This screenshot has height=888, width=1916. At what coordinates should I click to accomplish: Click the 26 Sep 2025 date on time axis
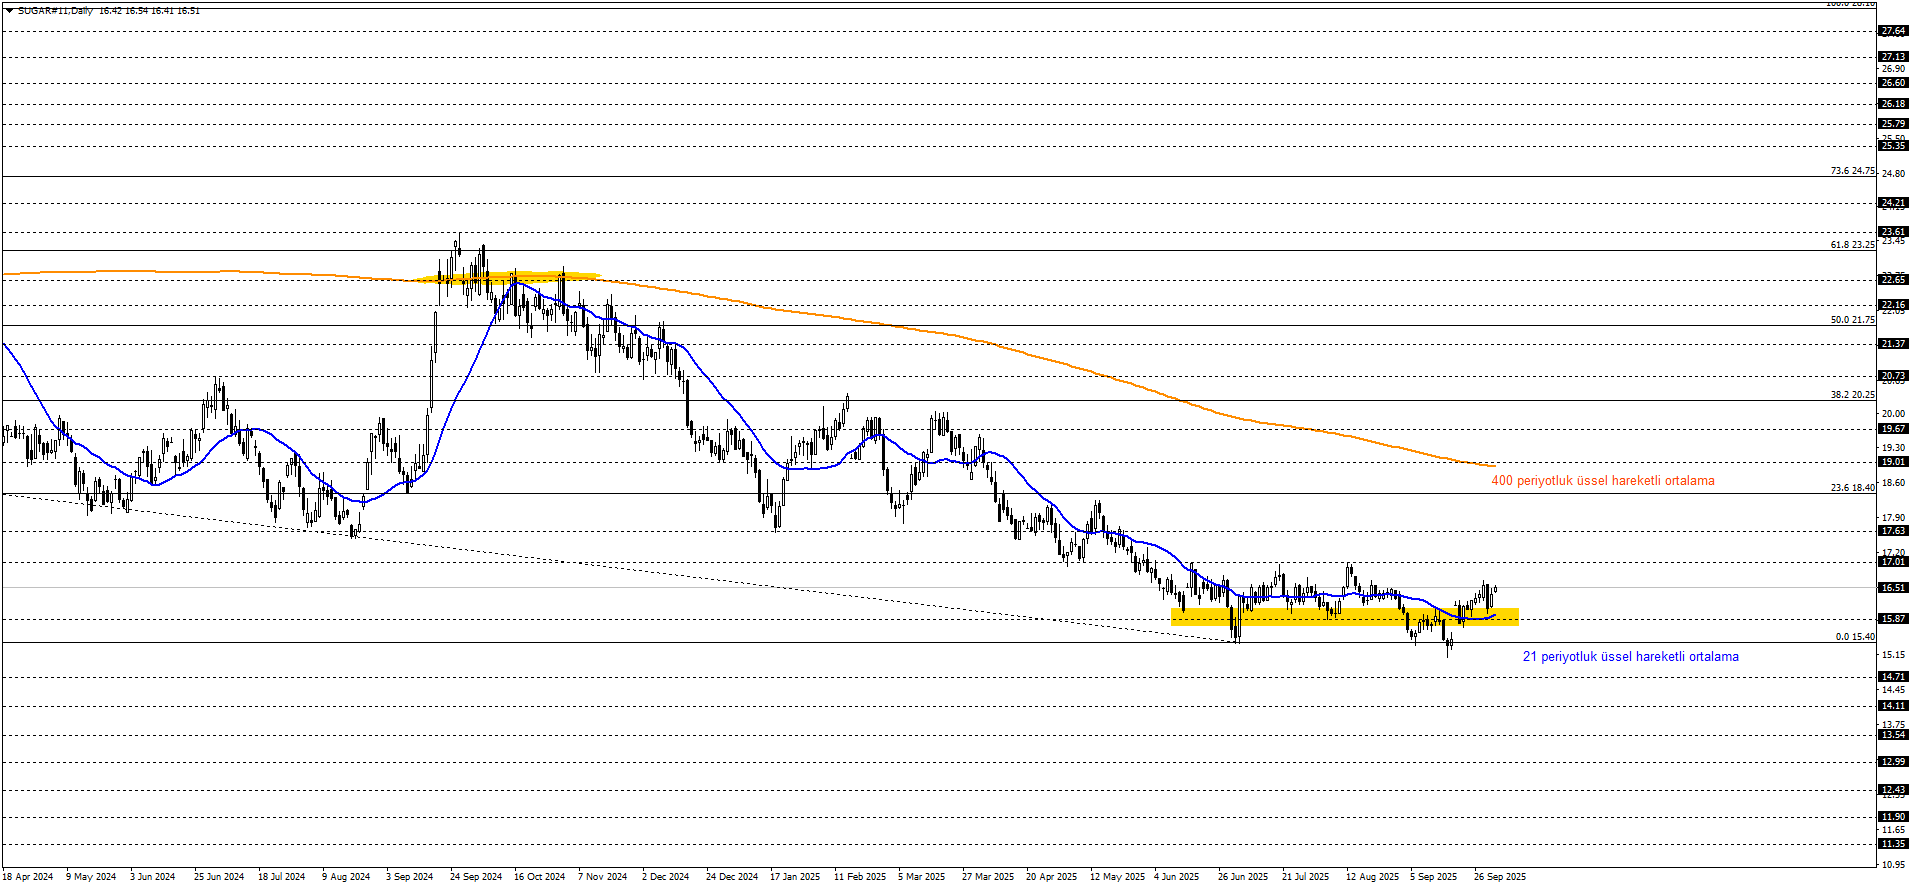click(1499, 877)
